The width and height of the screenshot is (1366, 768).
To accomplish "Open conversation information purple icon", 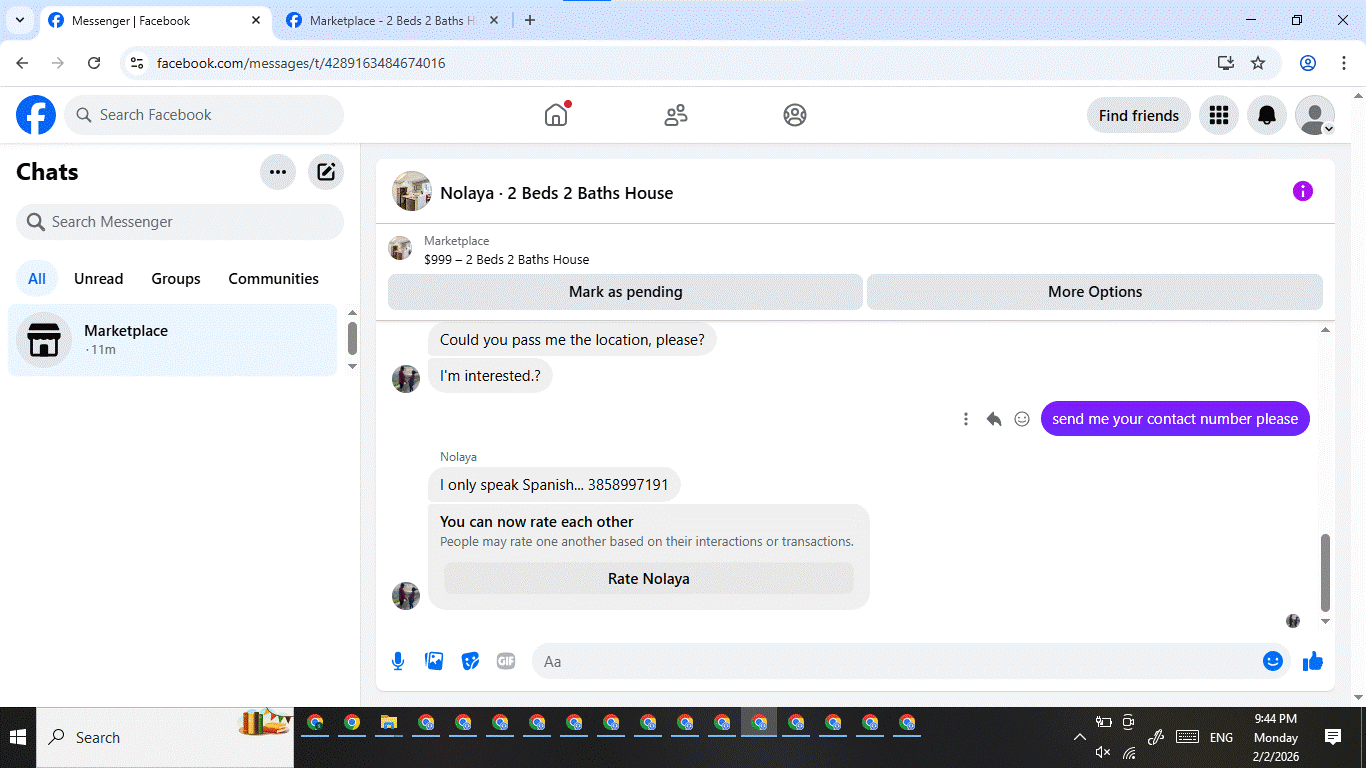I will pyautogui.click(x=1303, y=191).
